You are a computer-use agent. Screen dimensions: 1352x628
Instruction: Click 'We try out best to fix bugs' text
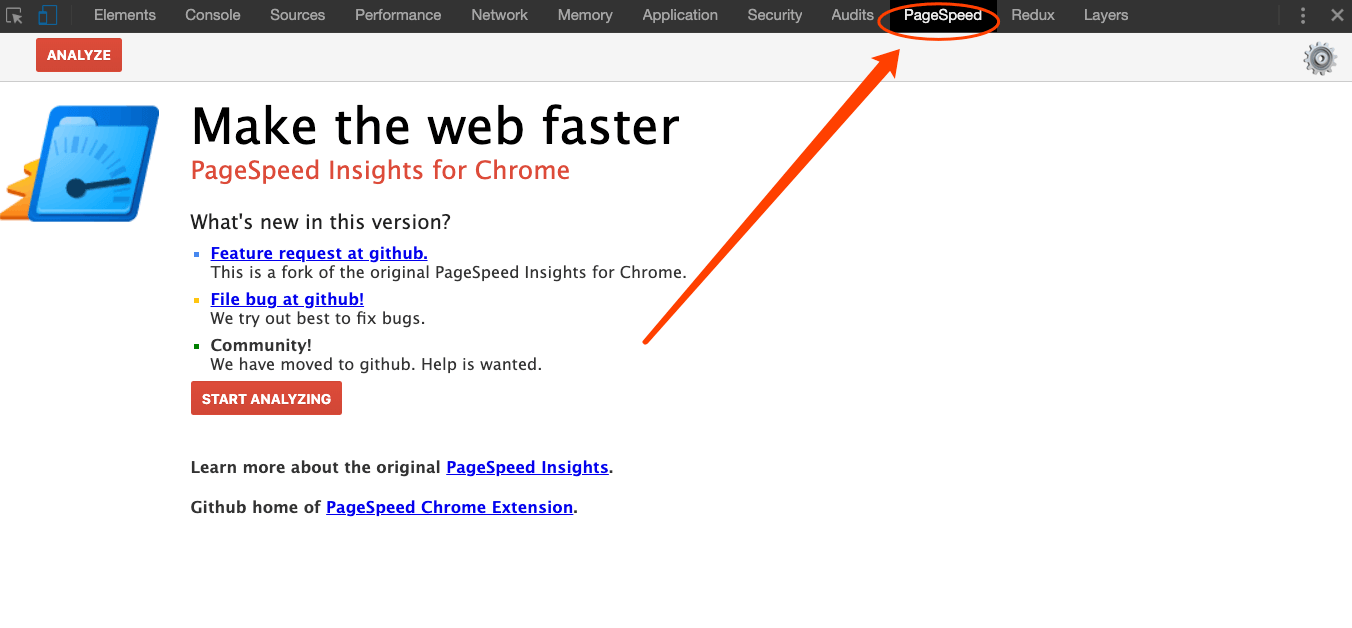(318, 318)
